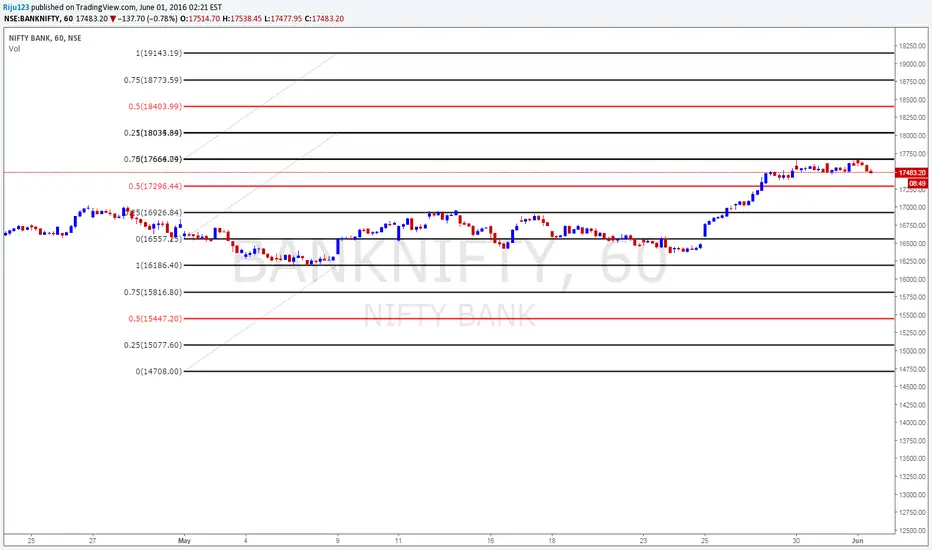Click the 16500.00 price axis label
The height and width of the screenshot is (550, 932).
click(912, 243)
